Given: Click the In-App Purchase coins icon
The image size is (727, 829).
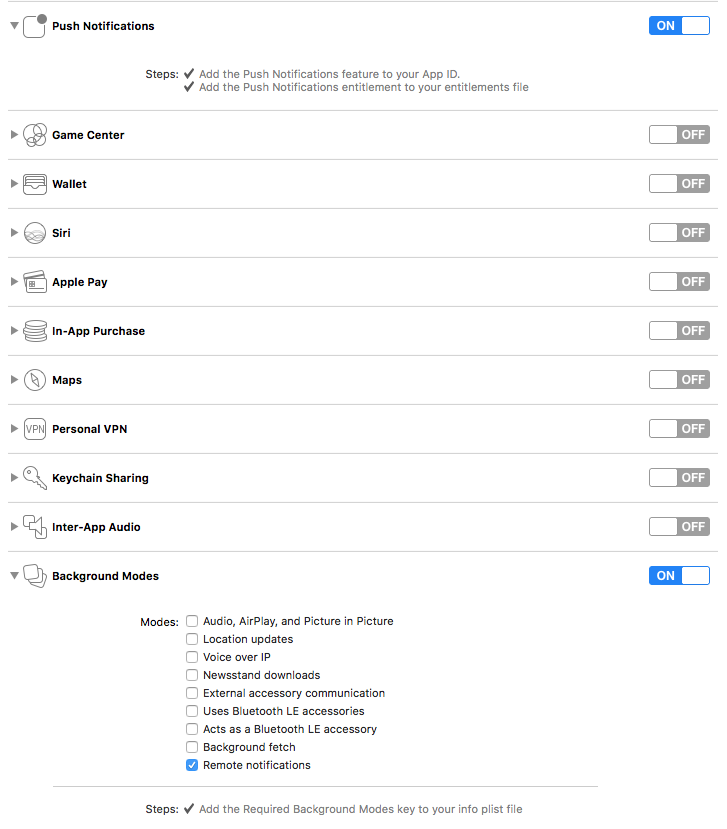Looking at the screenshot, I should coord(35,331).
